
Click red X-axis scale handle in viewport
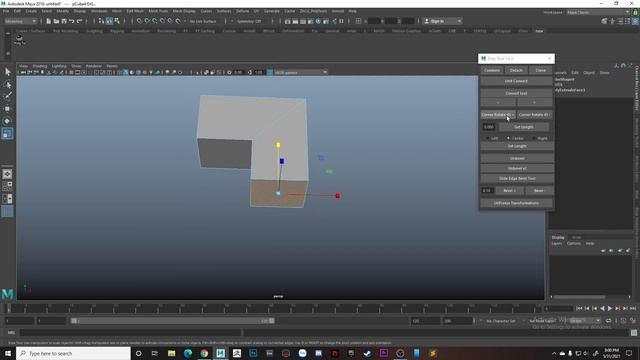tap(338, 196)
